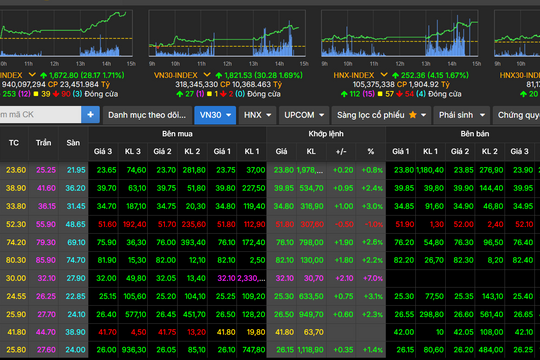Screen dimensions: 540x360
Task: Click the change value -0.50
Action: point(344,224)
